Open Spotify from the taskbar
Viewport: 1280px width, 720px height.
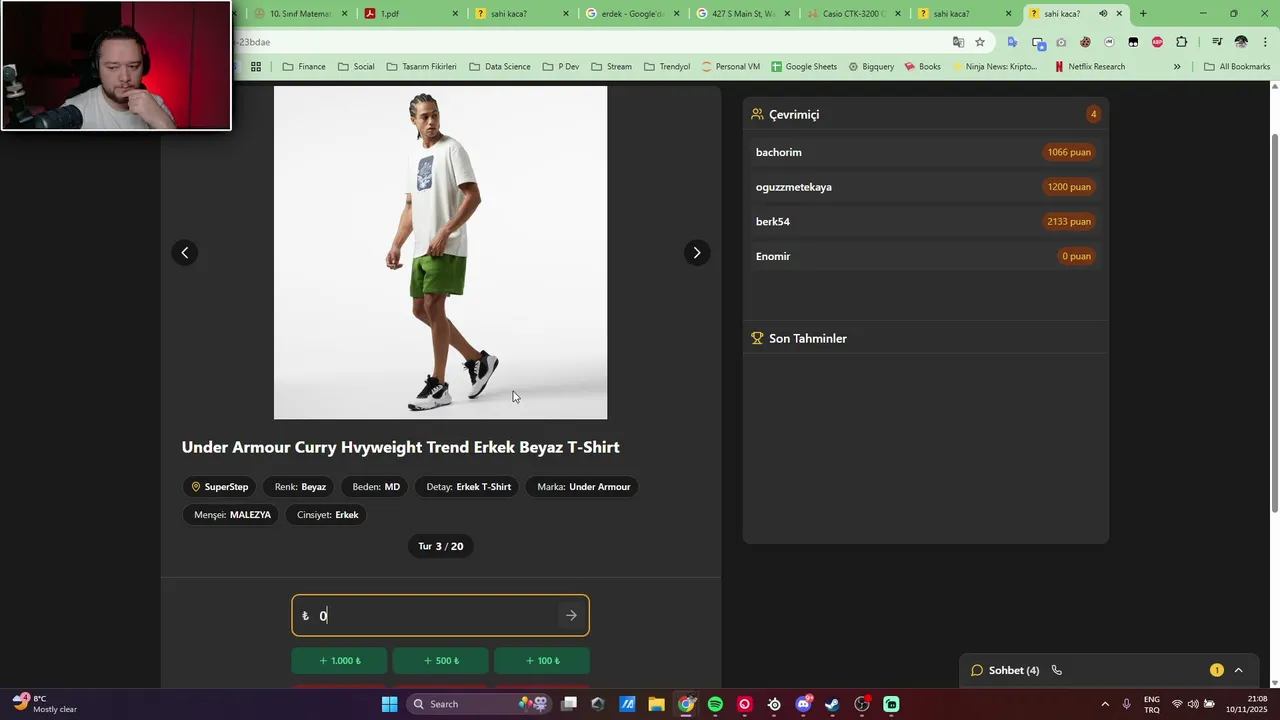pos(715,704)
